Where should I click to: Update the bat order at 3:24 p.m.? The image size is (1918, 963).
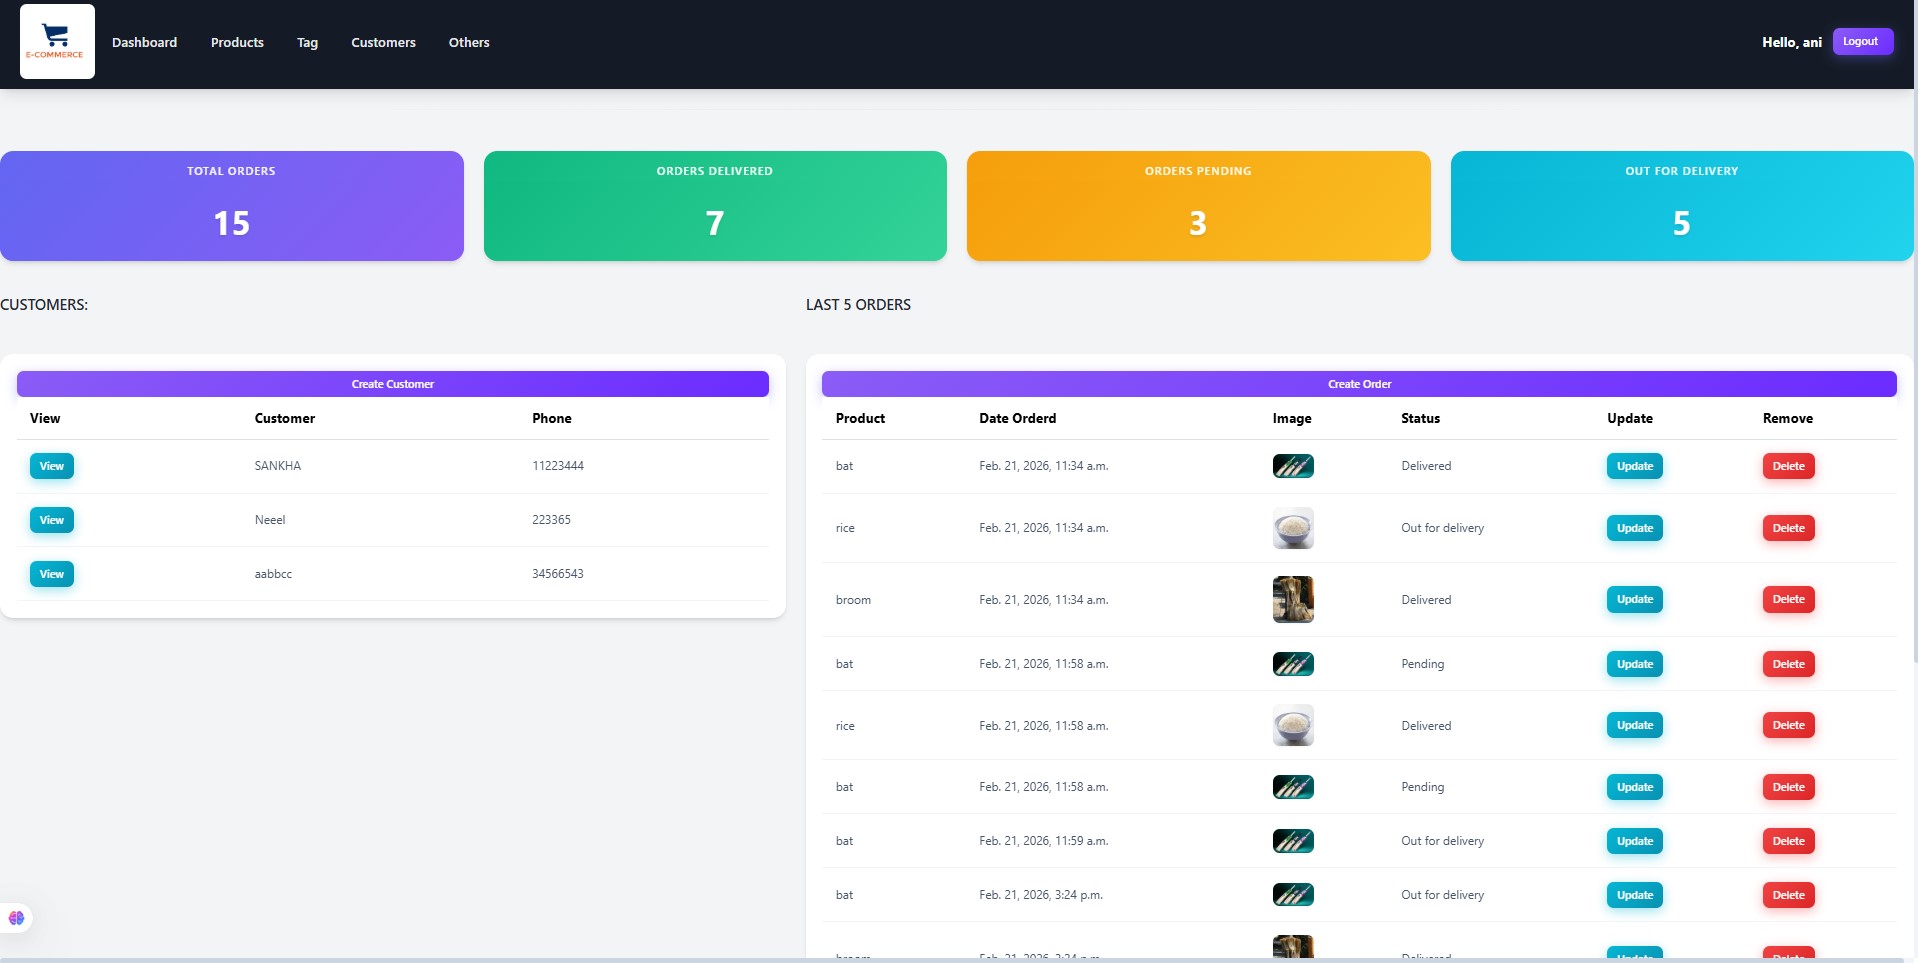pos(1634,895)
